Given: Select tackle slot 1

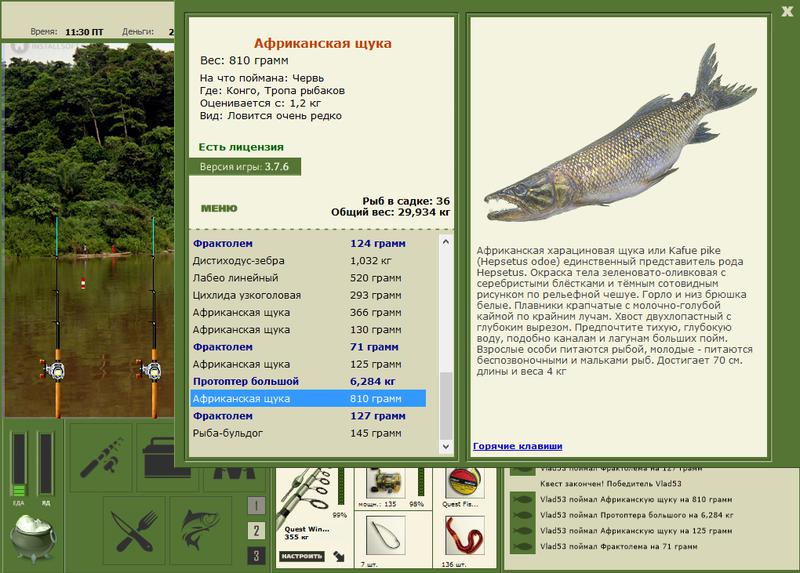Looking at the screenshot, I should pyautogui.click(x=256, y=505).
